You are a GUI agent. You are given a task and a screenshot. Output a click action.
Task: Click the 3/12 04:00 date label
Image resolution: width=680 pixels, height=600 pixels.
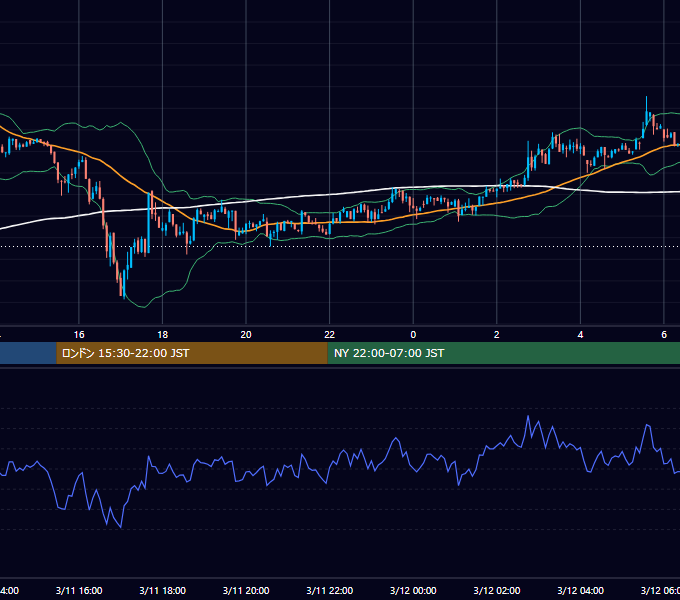click(580, 590)
